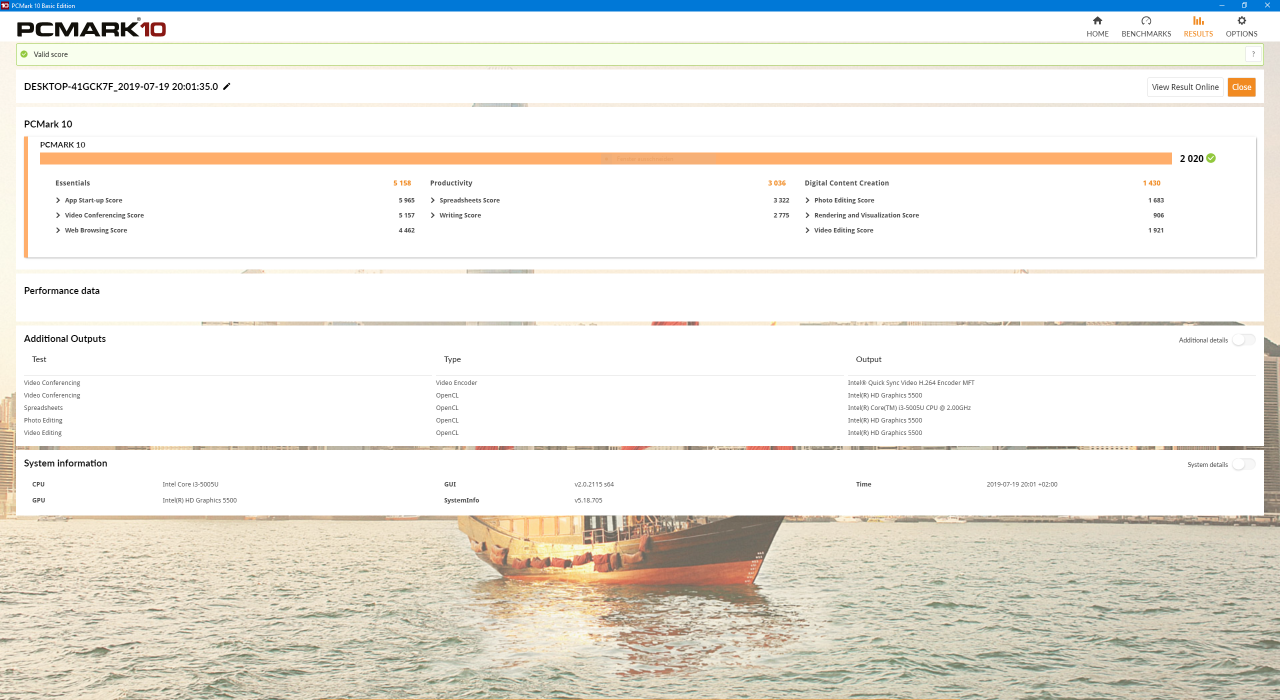
Task: Click the Essentials score 5 158
Action: (402, 183)
